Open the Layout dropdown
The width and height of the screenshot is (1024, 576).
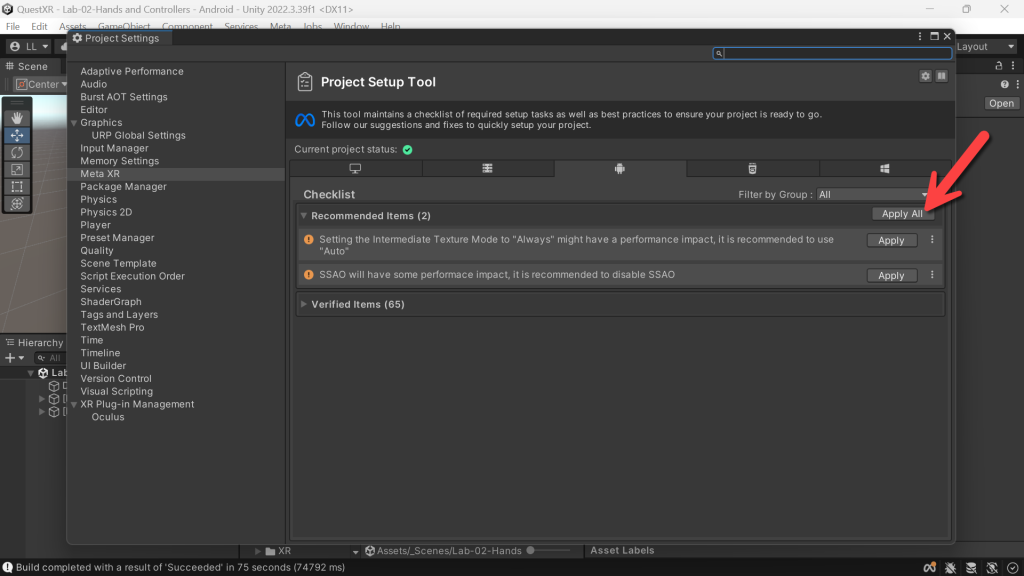pyautogui.click(x=986, y=46)
